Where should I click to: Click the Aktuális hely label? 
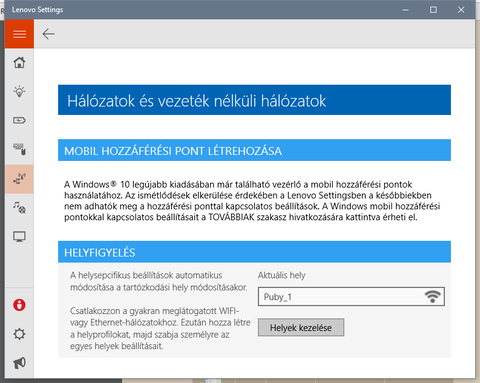[281, 275]
